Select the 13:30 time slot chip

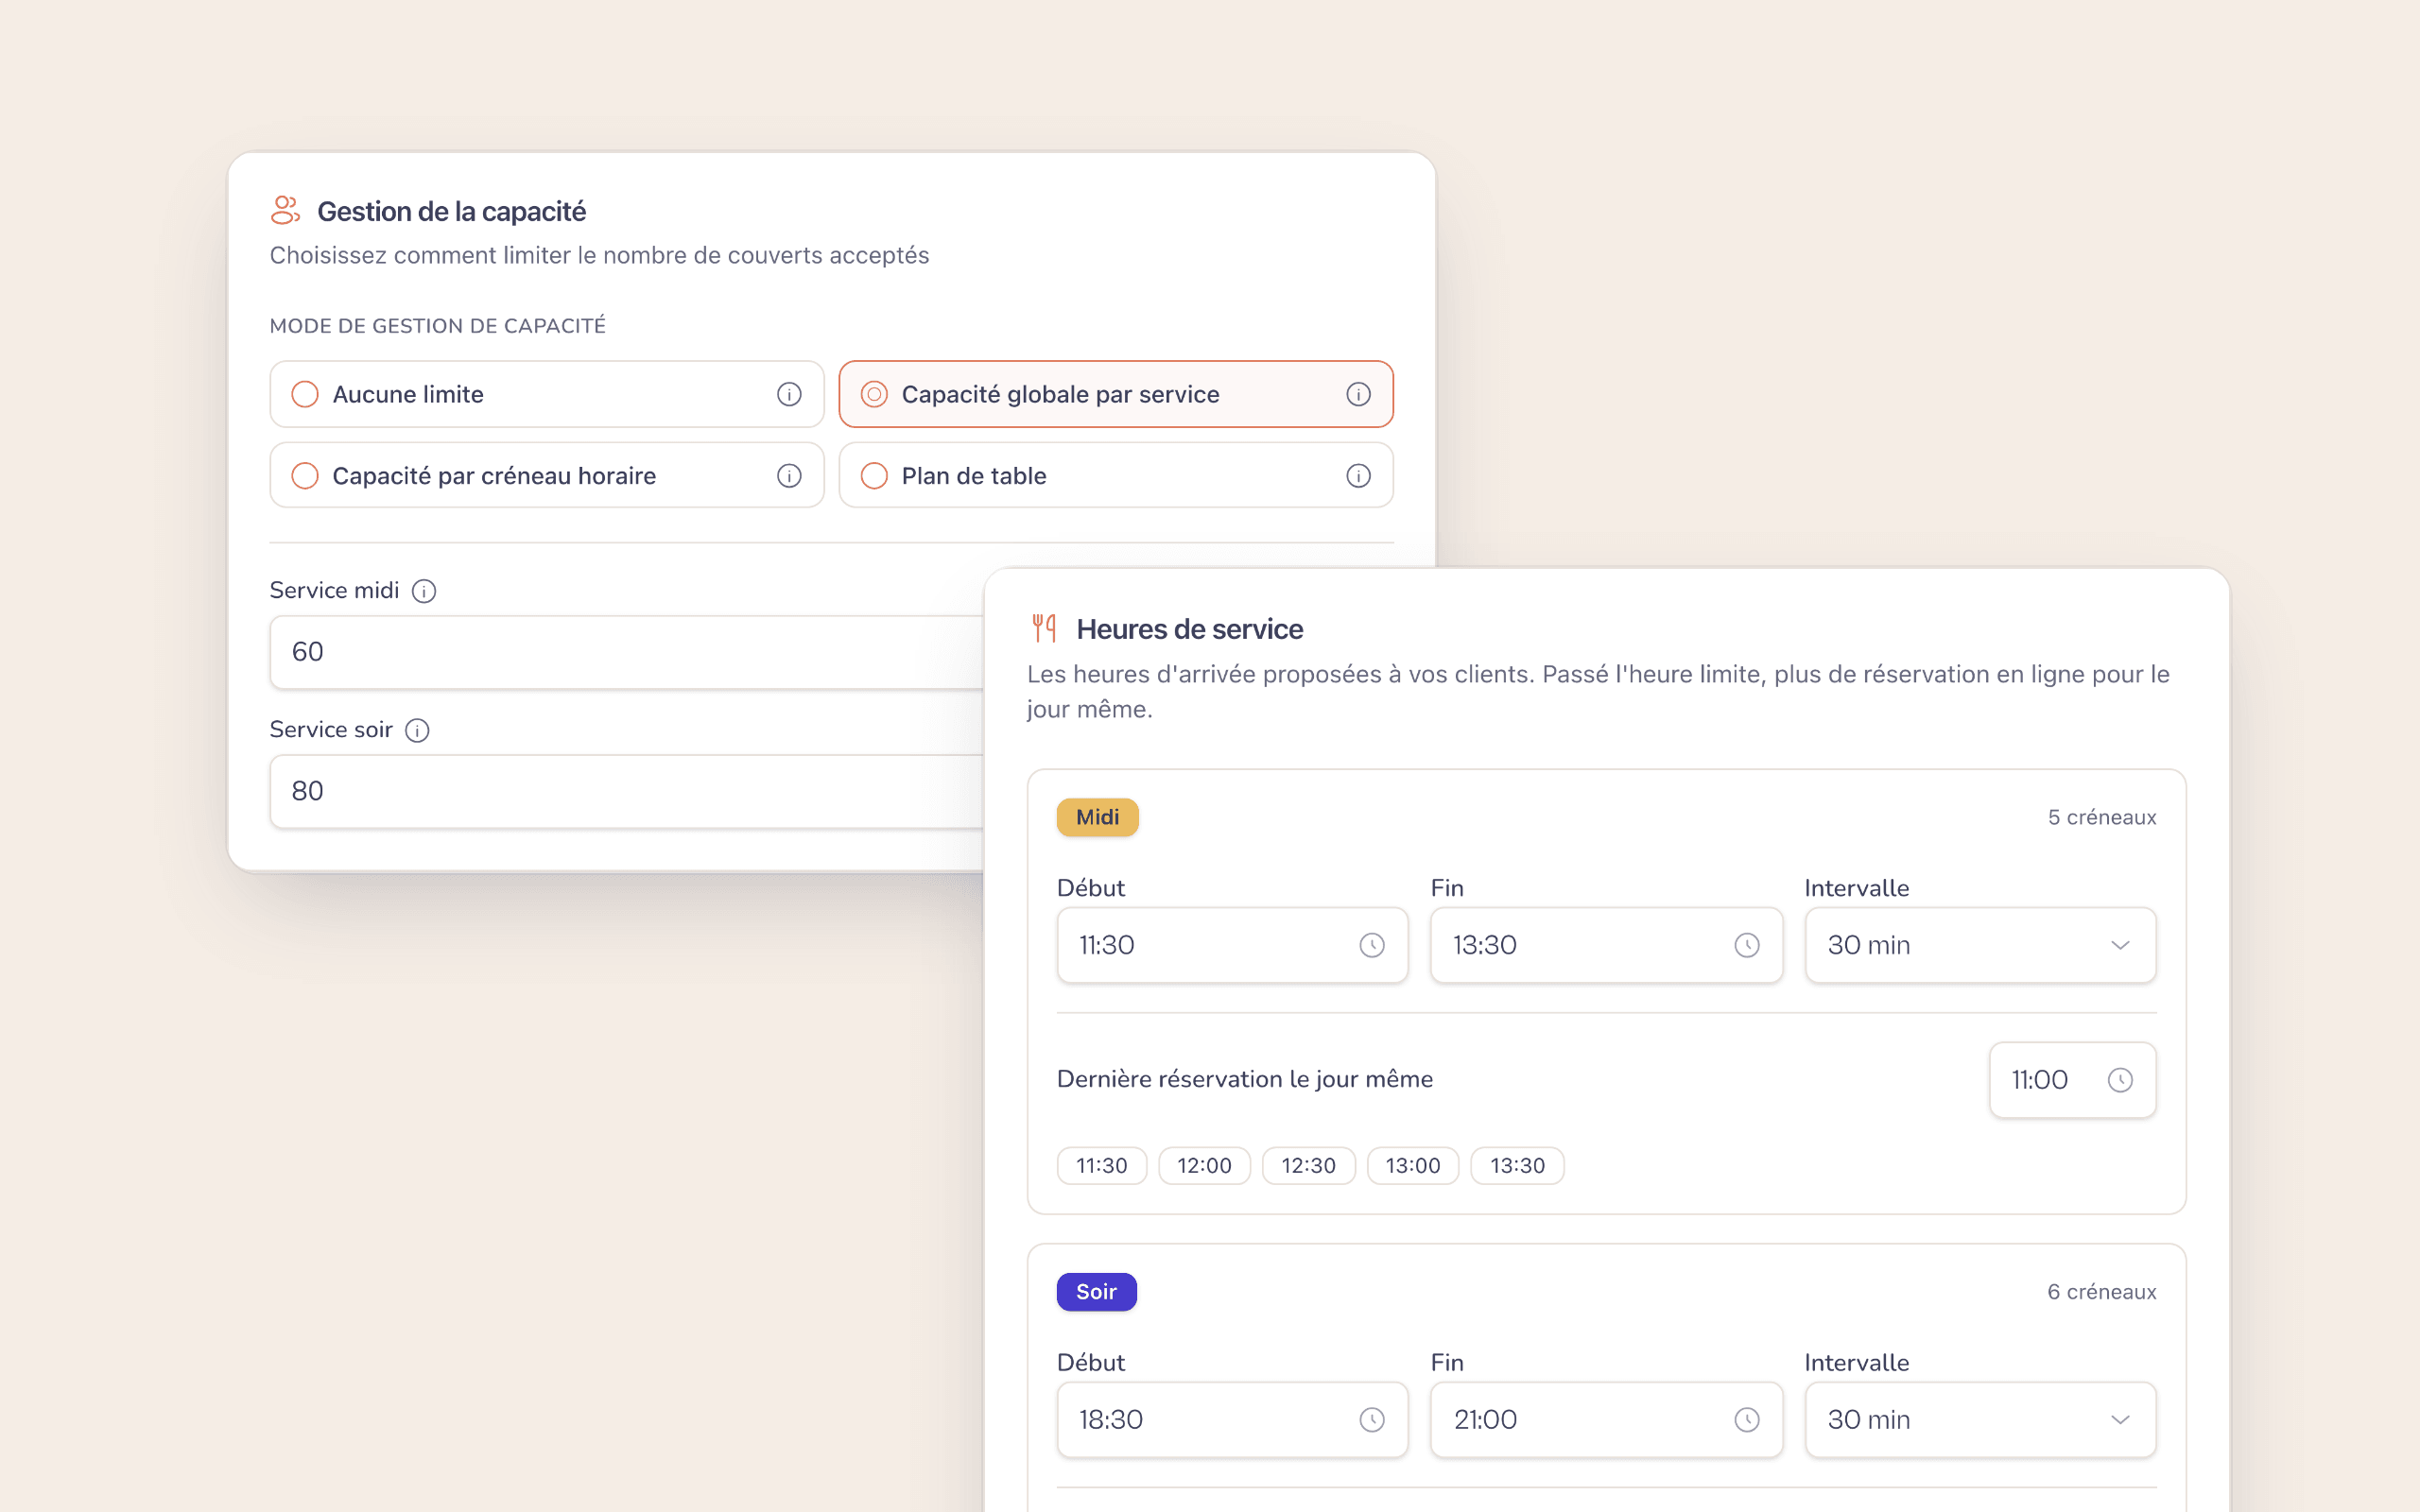(x=1517, y=1166)
